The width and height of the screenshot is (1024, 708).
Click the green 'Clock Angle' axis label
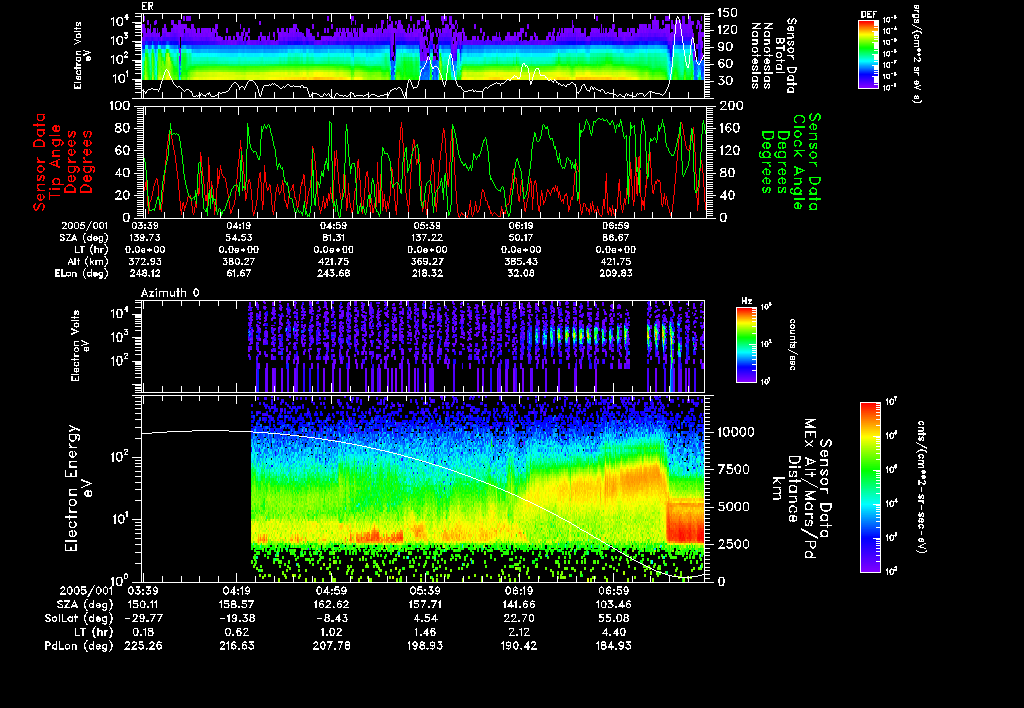(797, 162)
